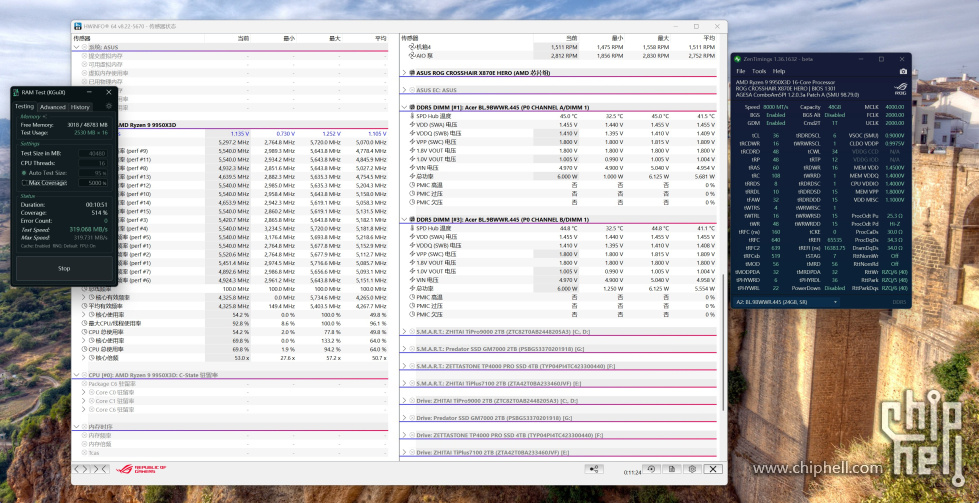The width and height of the screenshot is (979, 503).
Task: Expand Drive: ZETTASTONE TP4000 PRO group
Action: coord(404,435)
